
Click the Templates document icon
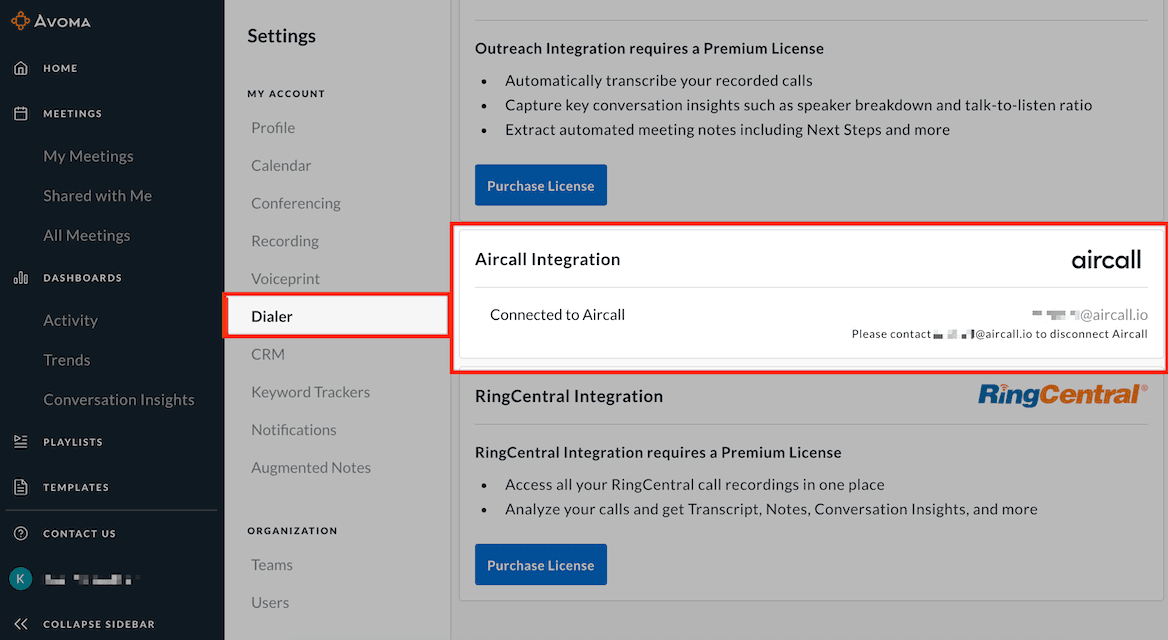point(20,487)
